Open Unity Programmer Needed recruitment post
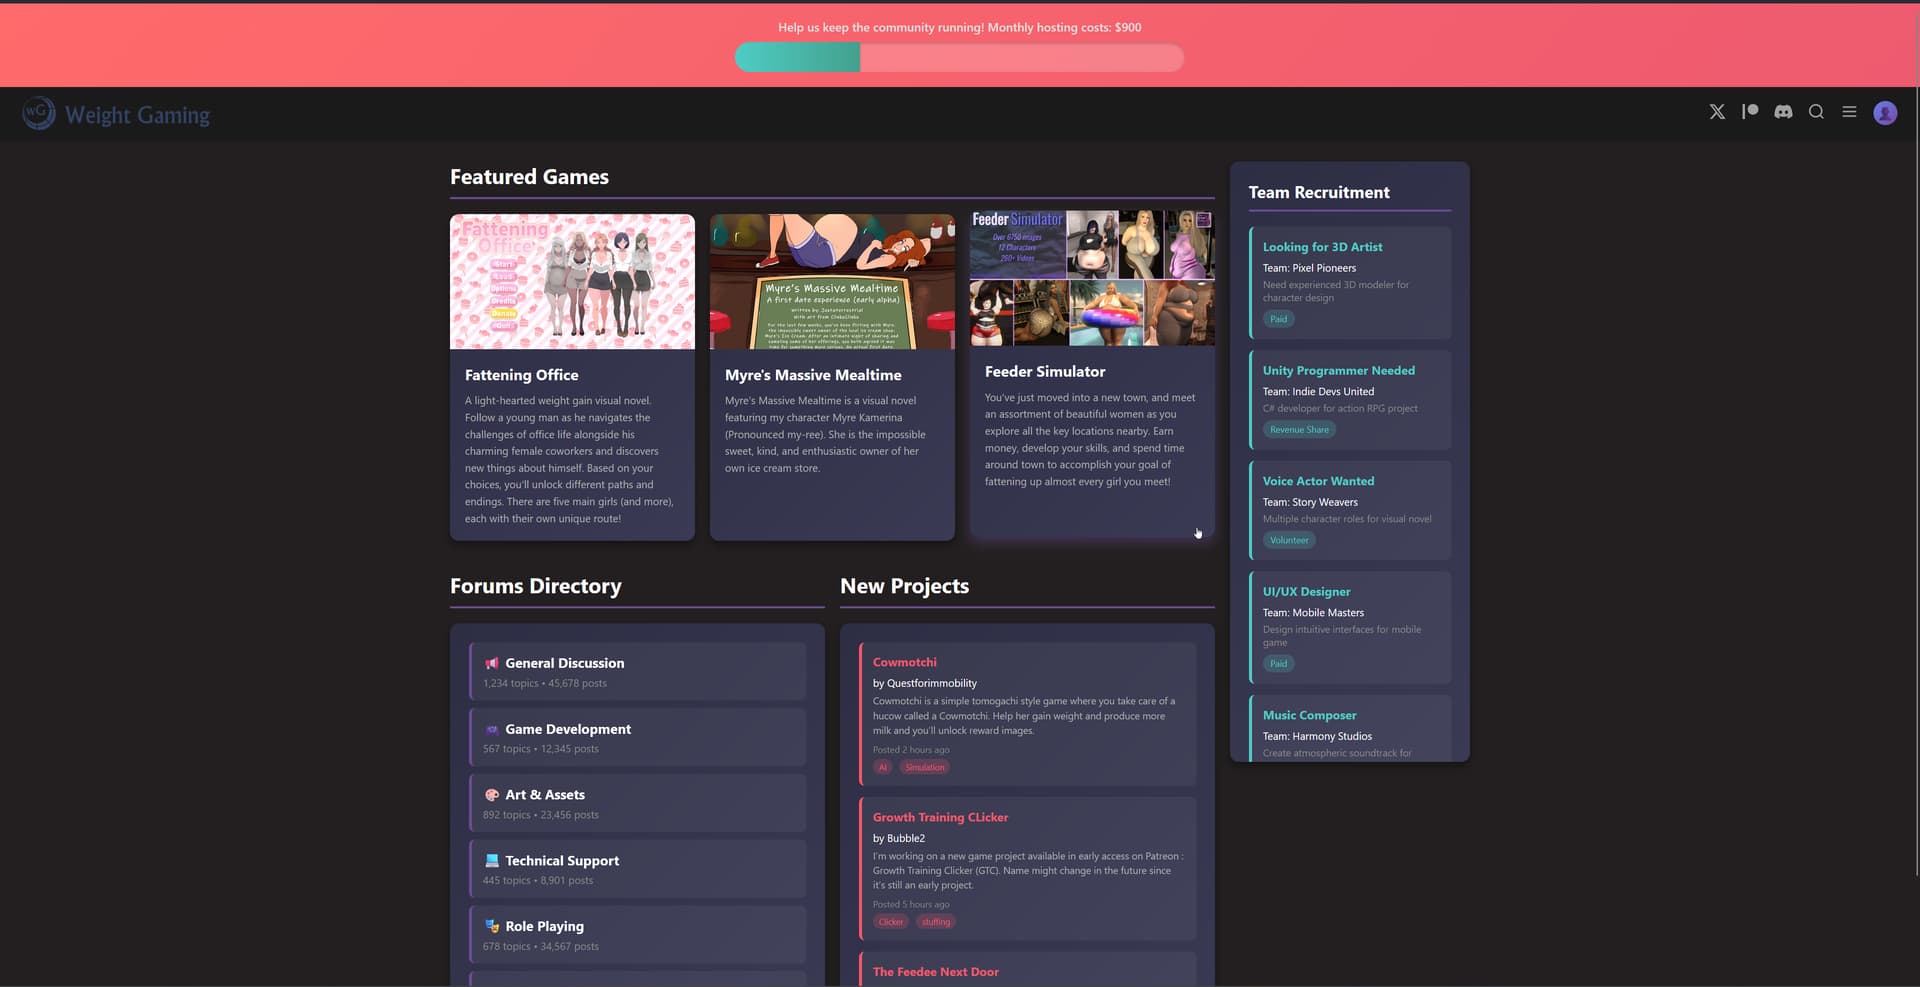 [x=1338, y=370]
